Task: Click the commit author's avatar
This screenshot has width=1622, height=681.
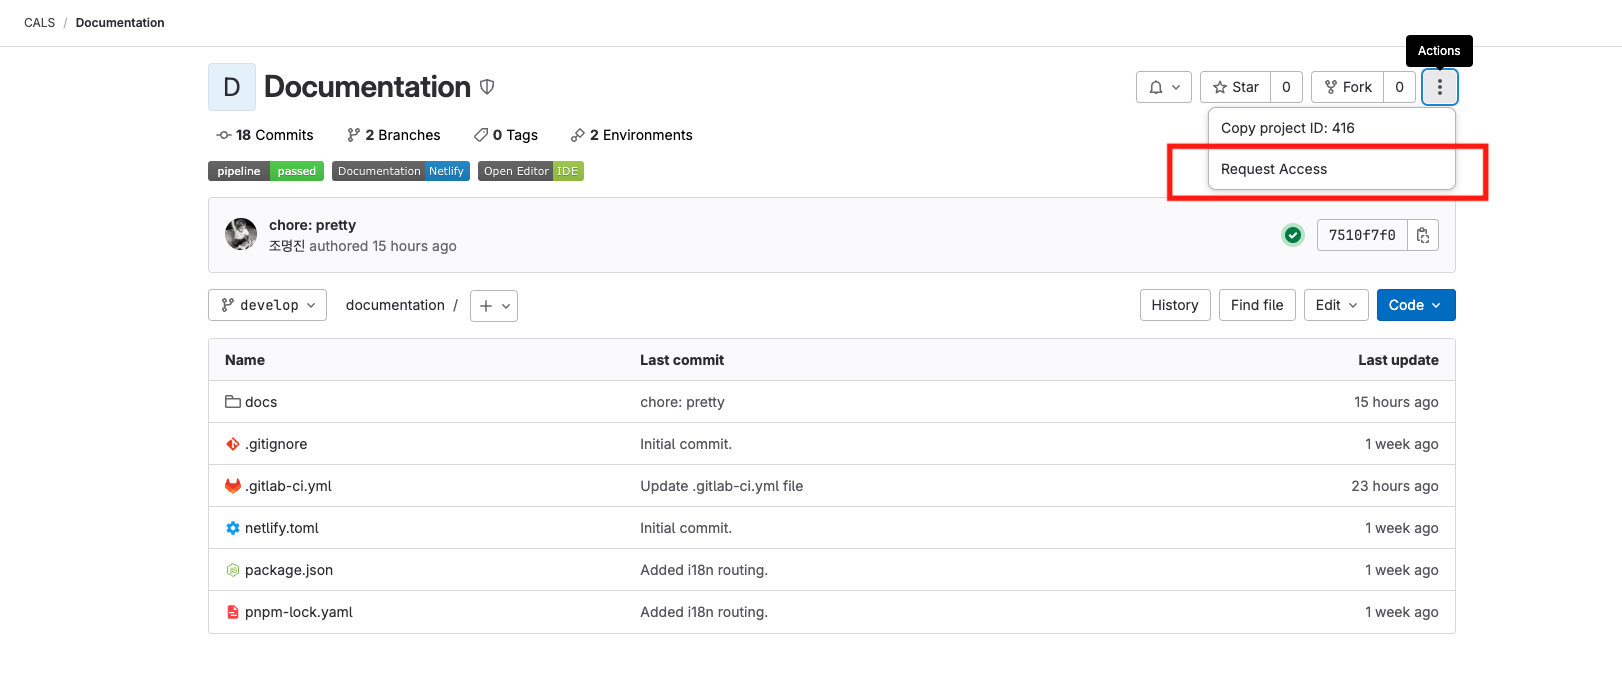Action: coord(241,235)
